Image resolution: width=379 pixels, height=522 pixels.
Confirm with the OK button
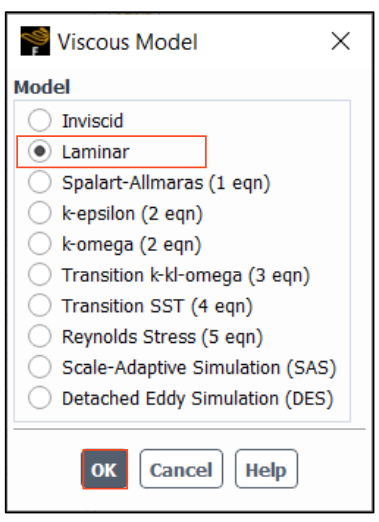click(x=105, y=469)
